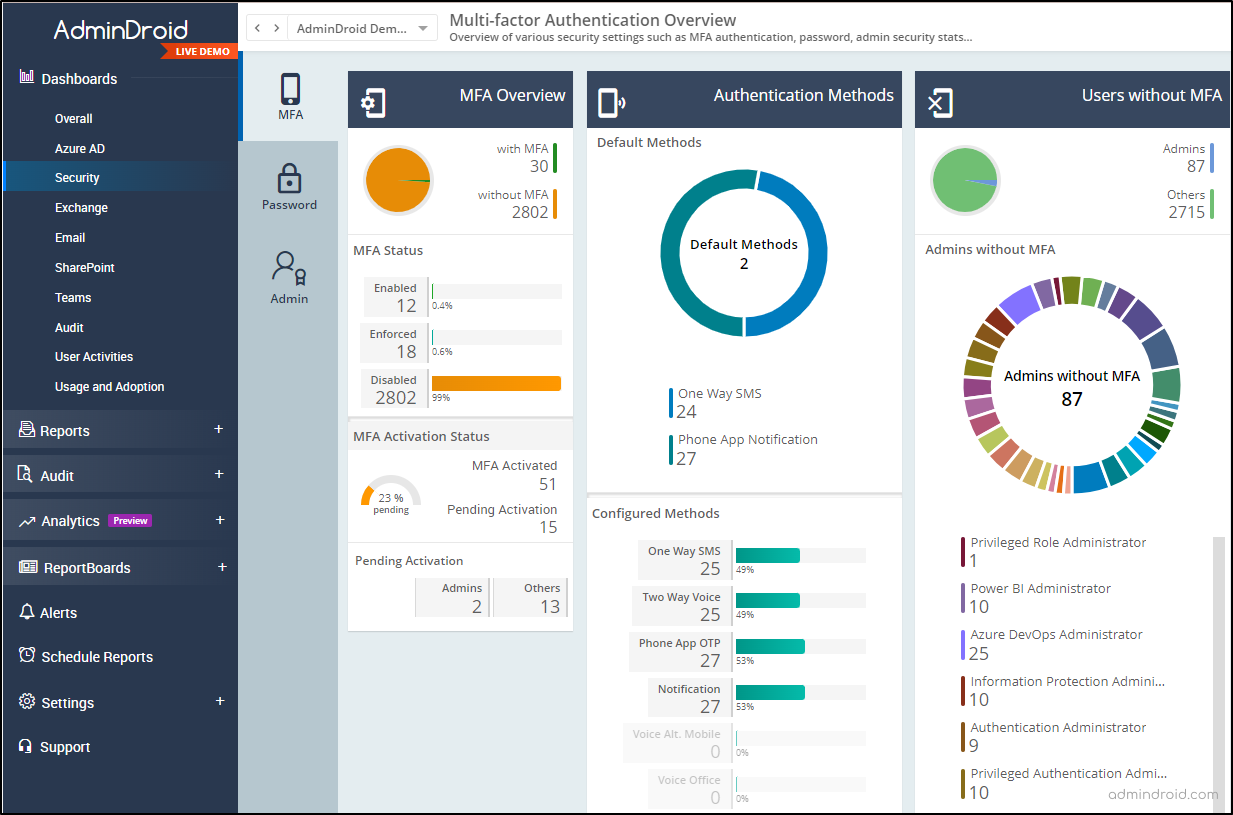Switch to the Admin tab
Screen dimensions: 1233x815
(289, 277)
